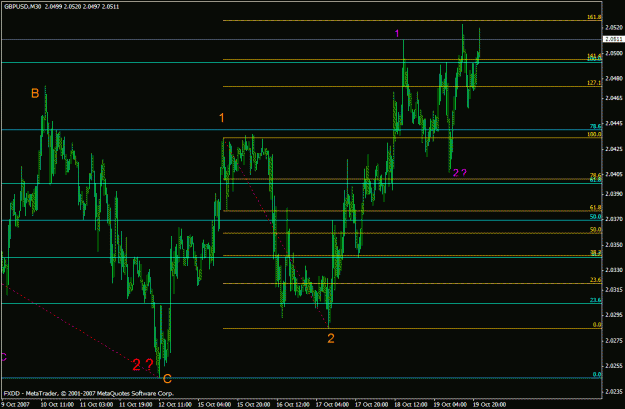The image size is (625, 409).
Task: Click the 2.0480 price axis value
Action: (613, 79)
